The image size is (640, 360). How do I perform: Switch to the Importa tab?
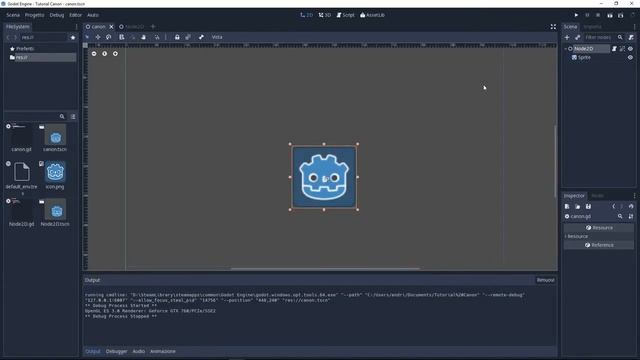[592, 27]
